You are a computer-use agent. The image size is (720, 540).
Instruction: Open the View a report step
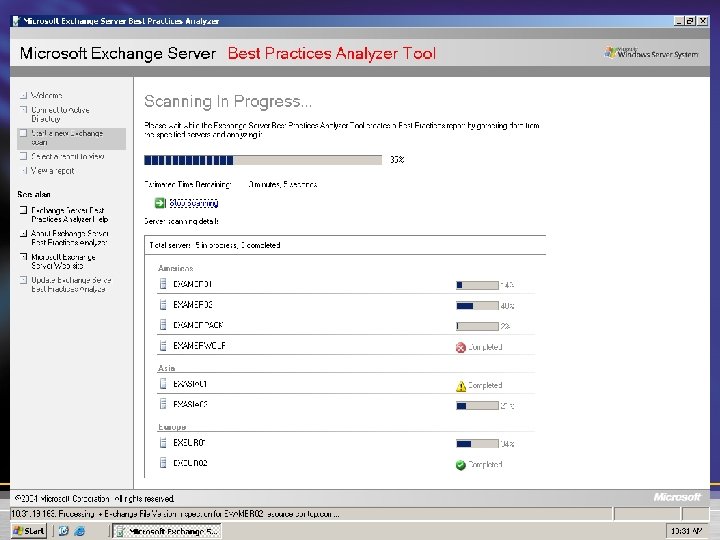coord(52,171)
